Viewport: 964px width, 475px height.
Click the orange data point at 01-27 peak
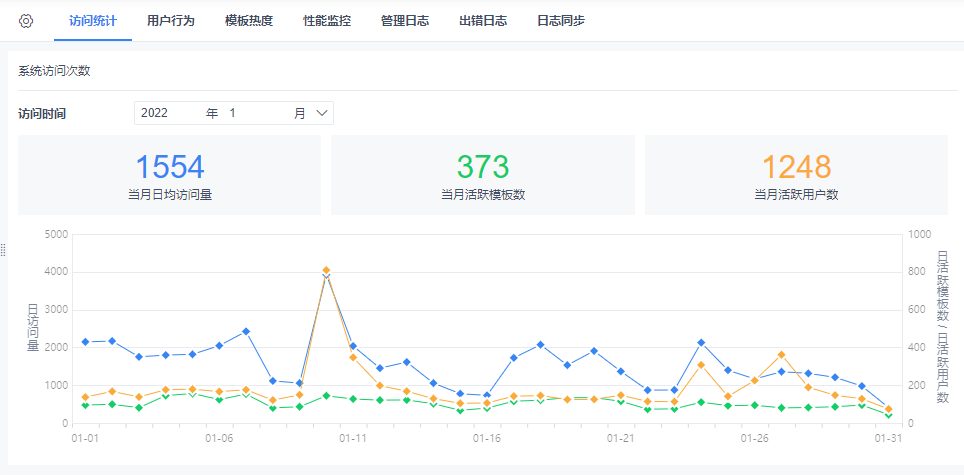tap(781, 355)
